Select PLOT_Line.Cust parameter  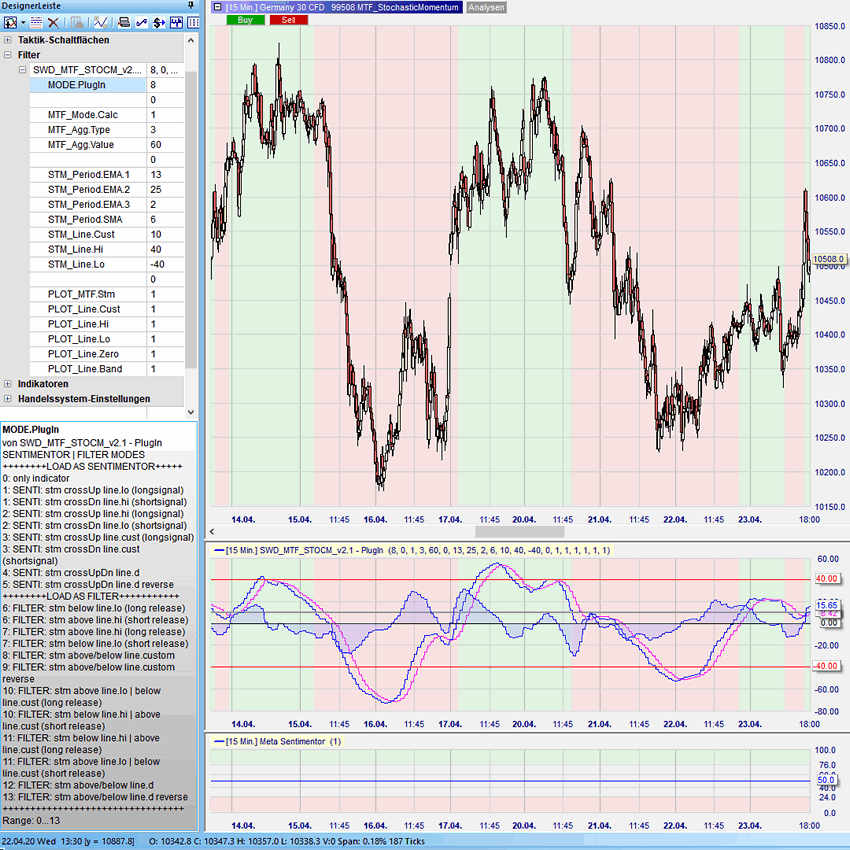coord(88,309)
